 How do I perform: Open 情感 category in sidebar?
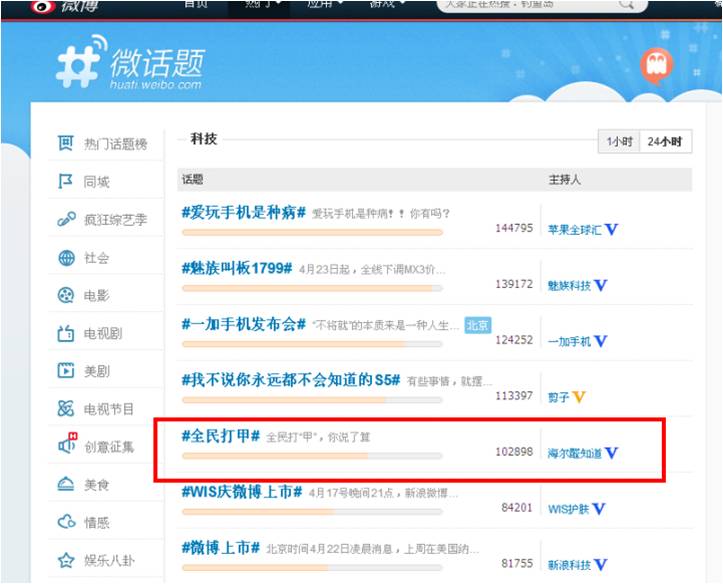point(96,522)
